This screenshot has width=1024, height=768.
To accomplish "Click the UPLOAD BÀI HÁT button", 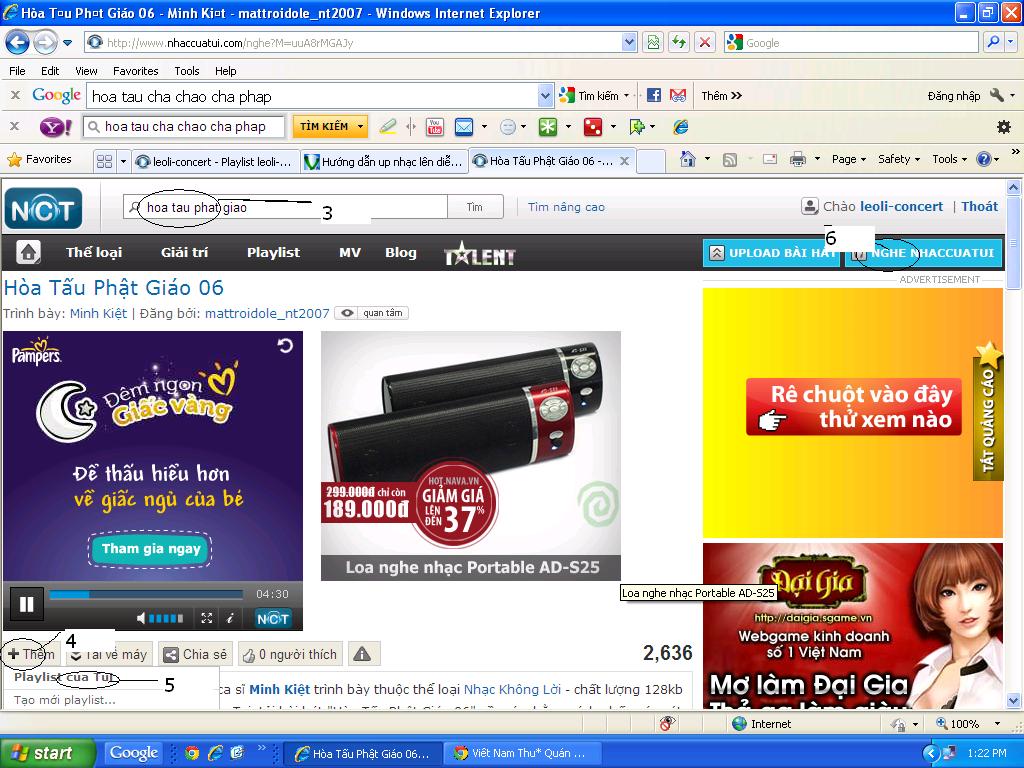I will click(772, 253).
